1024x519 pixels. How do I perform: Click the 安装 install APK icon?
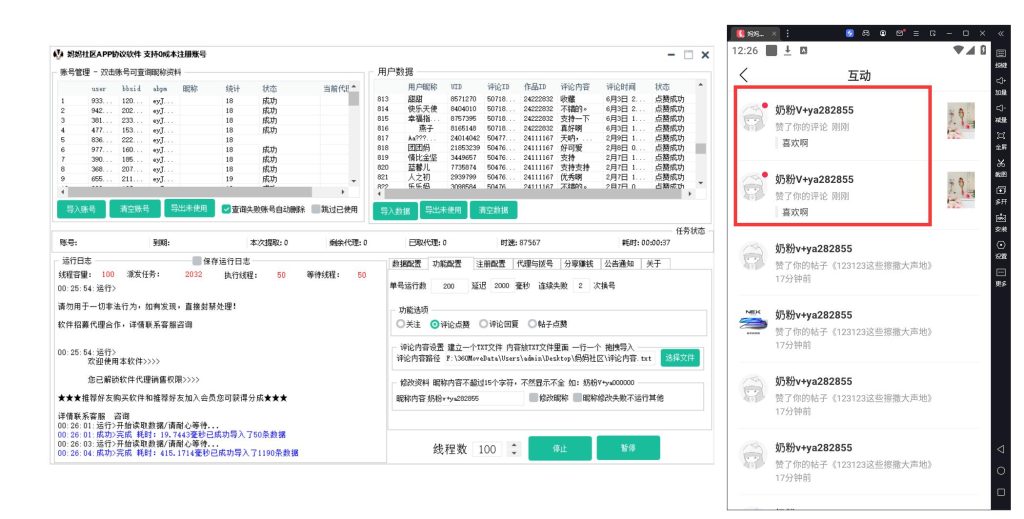[x=1000, y=221]
